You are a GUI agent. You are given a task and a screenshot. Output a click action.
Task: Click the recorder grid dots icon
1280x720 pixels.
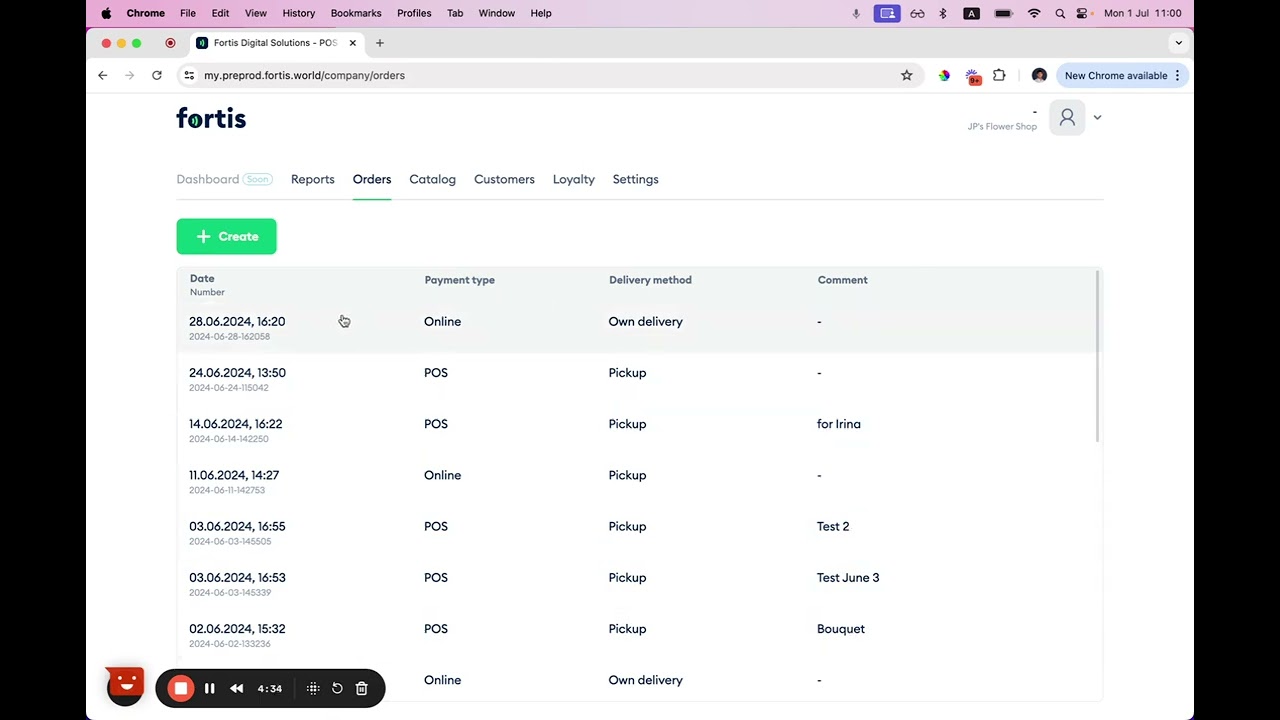pyautogui.click(x=313, y=688)
